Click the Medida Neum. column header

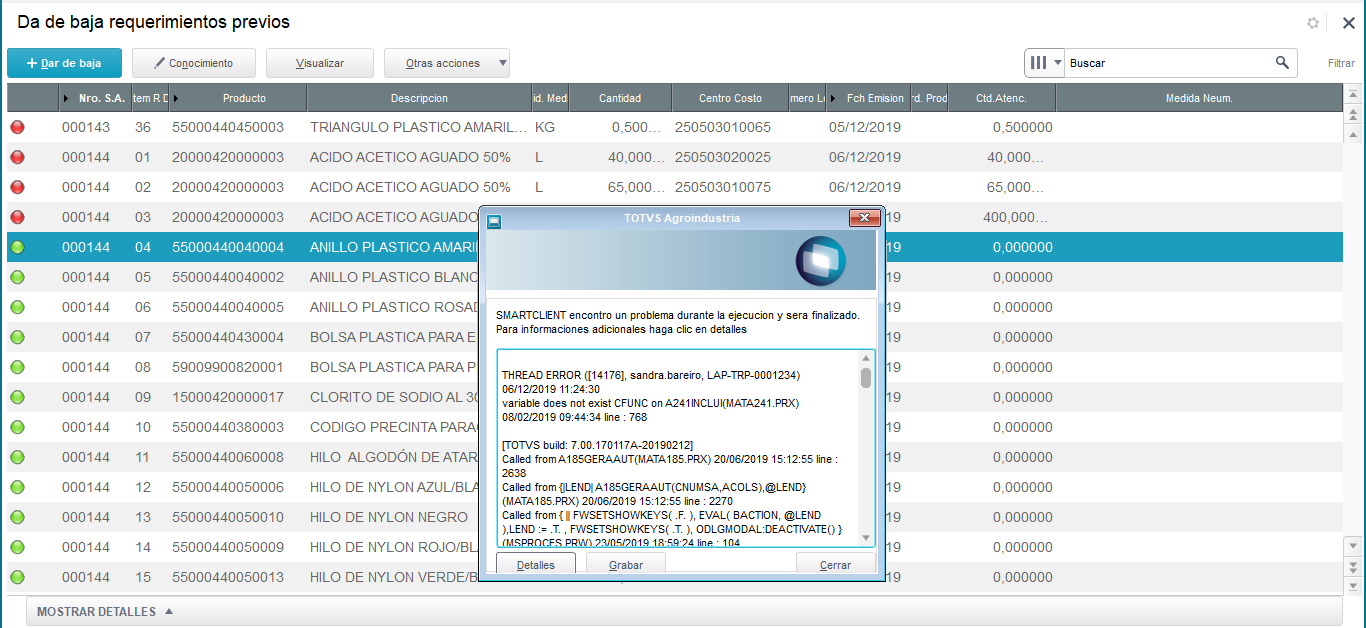(x=1198, y=98)
